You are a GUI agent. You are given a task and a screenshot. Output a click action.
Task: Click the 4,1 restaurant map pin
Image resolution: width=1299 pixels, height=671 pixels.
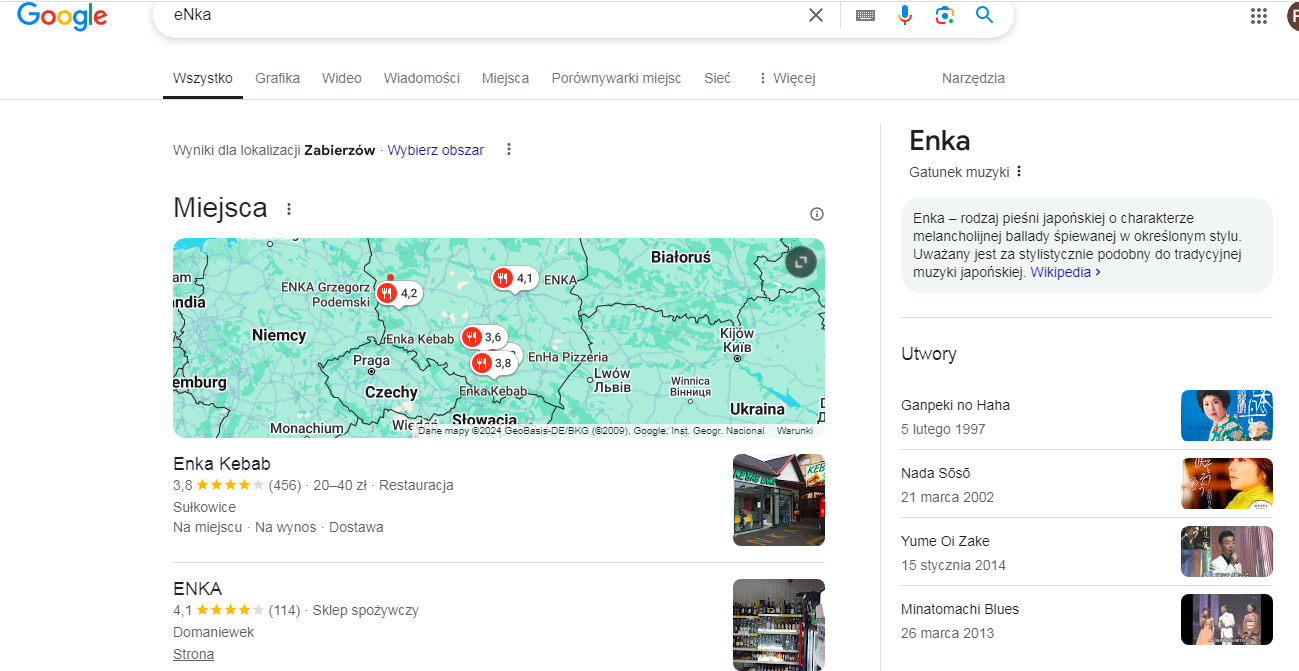click(x=514, y=278)
